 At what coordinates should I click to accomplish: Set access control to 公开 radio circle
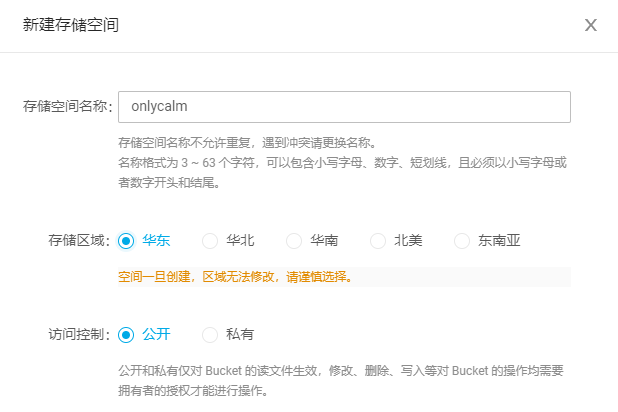click(x=126, y=335)
